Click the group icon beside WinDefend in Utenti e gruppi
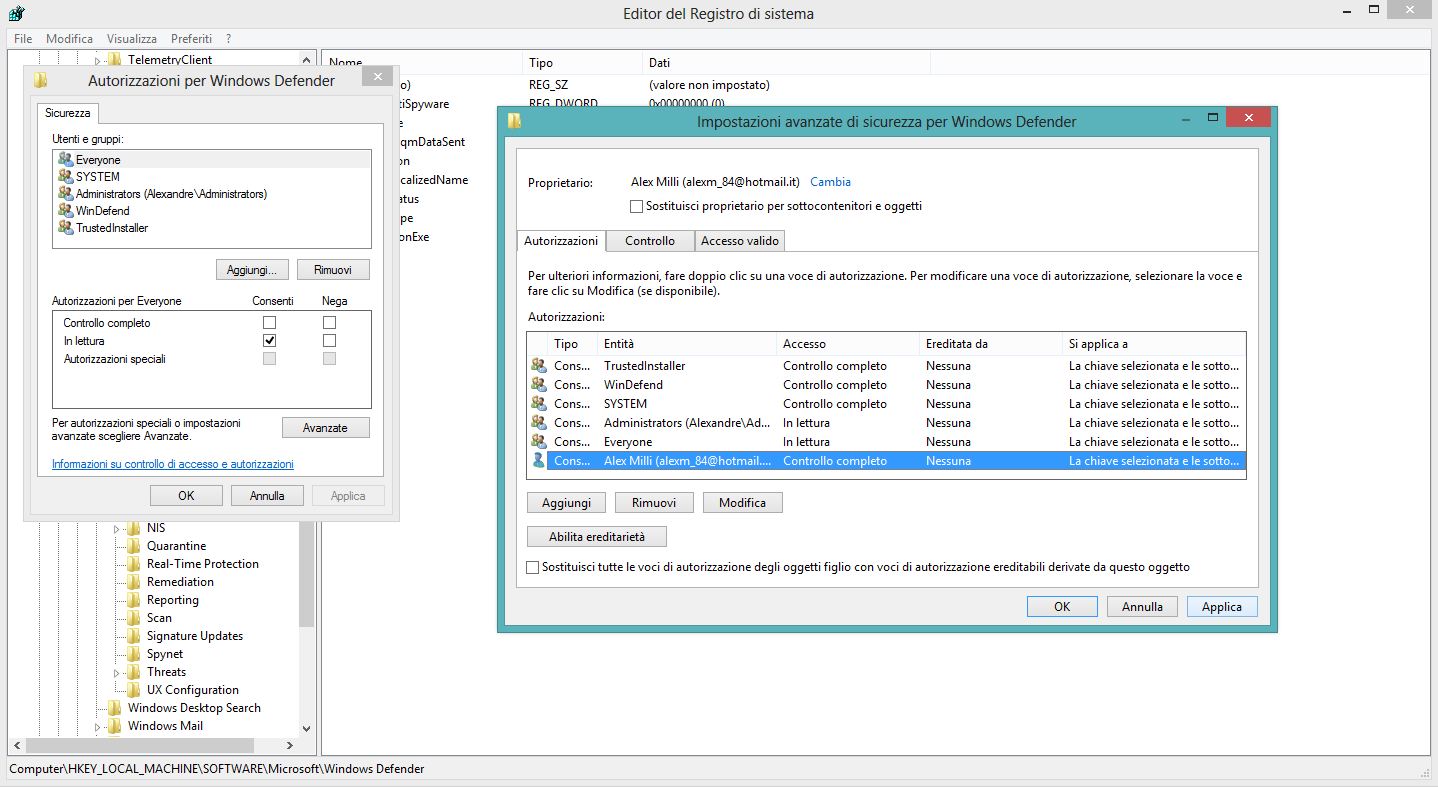This screenshot has width=1438, height=787. (66, 211)
